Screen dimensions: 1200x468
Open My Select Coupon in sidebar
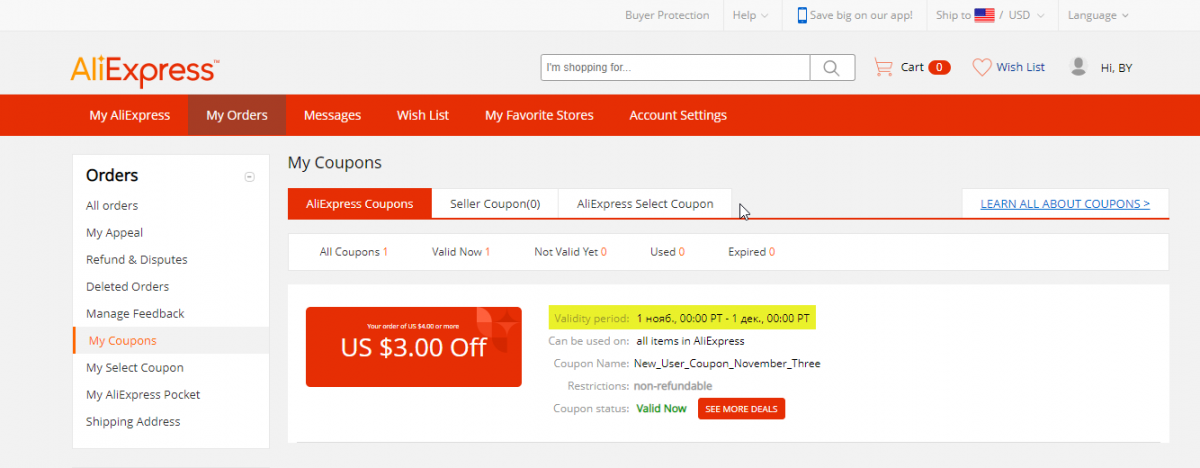[x=135, y=367]
